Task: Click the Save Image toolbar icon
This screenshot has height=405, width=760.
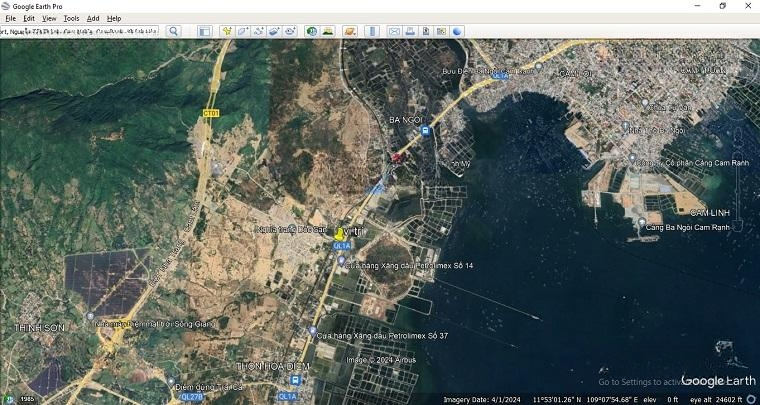Action: tap(426, 31)
